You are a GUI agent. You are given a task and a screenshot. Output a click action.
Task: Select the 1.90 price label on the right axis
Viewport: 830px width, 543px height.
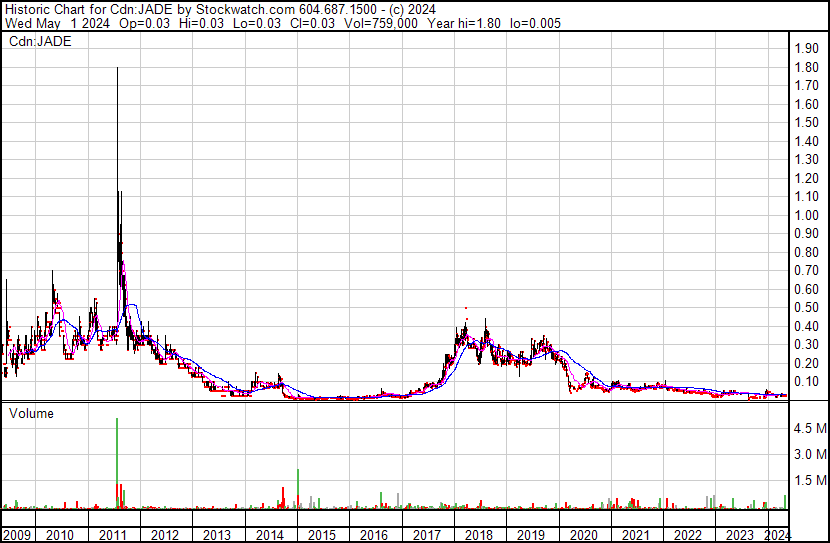tap(807, 48)
